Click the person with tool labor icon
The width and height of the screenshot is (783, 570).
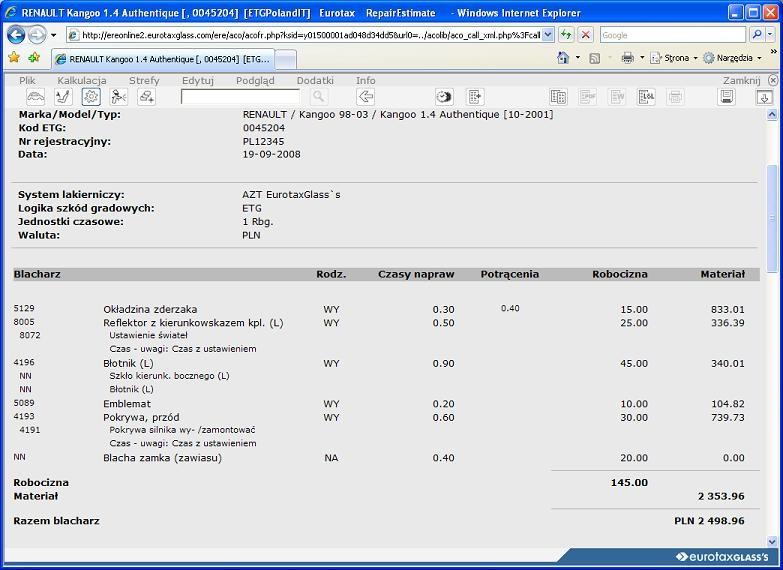click(119, 96)
